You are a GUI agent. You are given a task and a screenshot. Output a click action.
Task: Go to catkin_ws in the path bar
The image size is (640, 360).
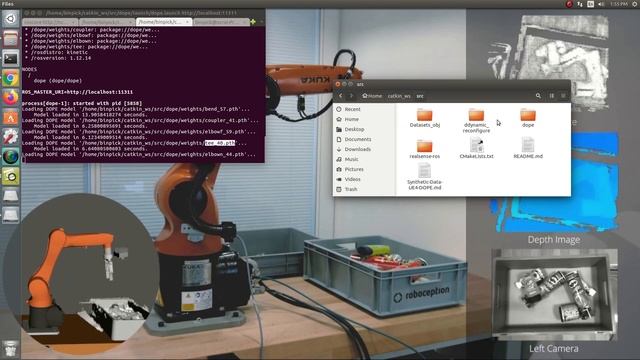[399, 96]
